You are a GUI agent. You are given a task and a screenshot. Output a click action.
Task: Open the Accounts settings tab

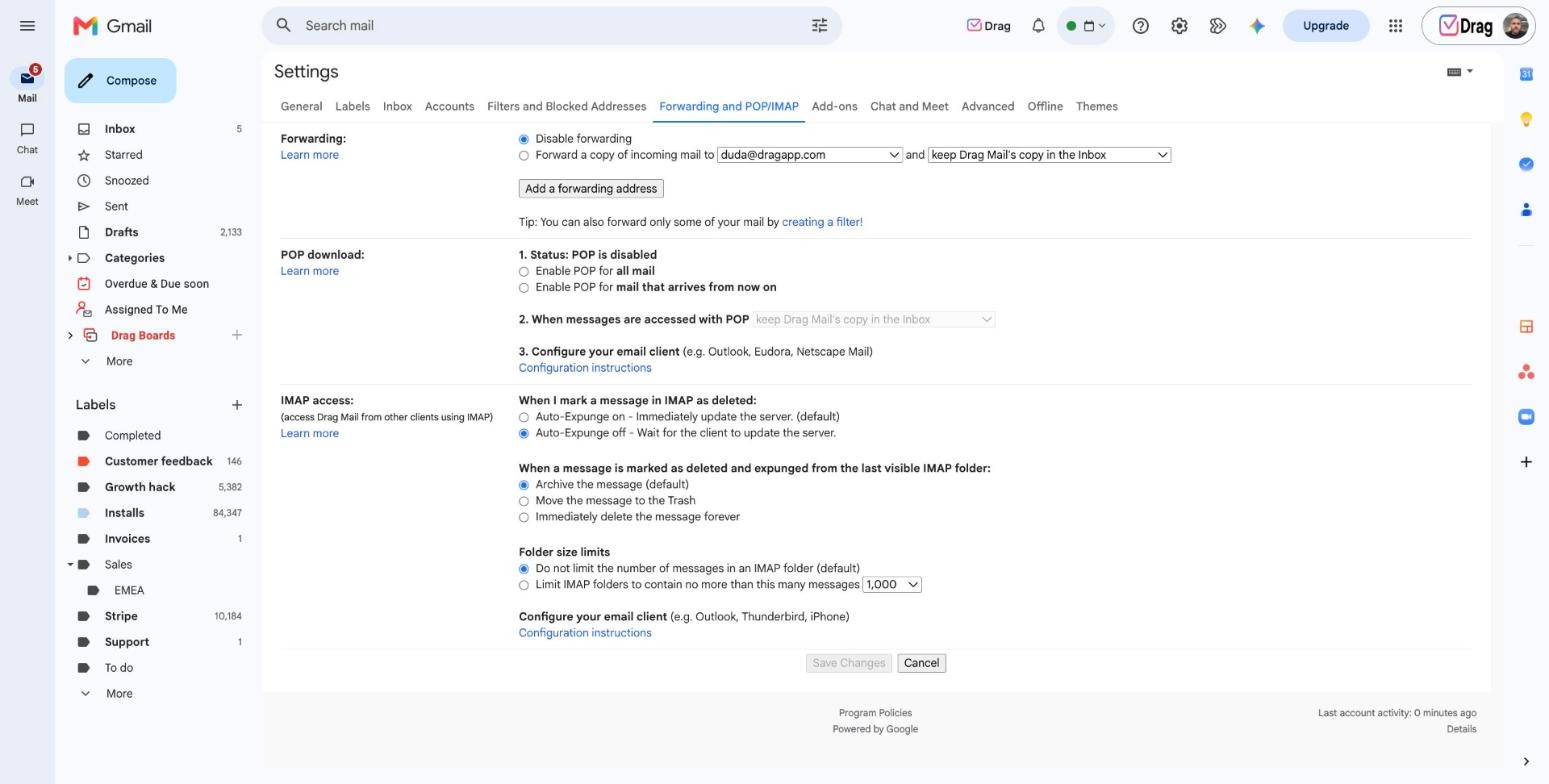[x=449, y=106]
